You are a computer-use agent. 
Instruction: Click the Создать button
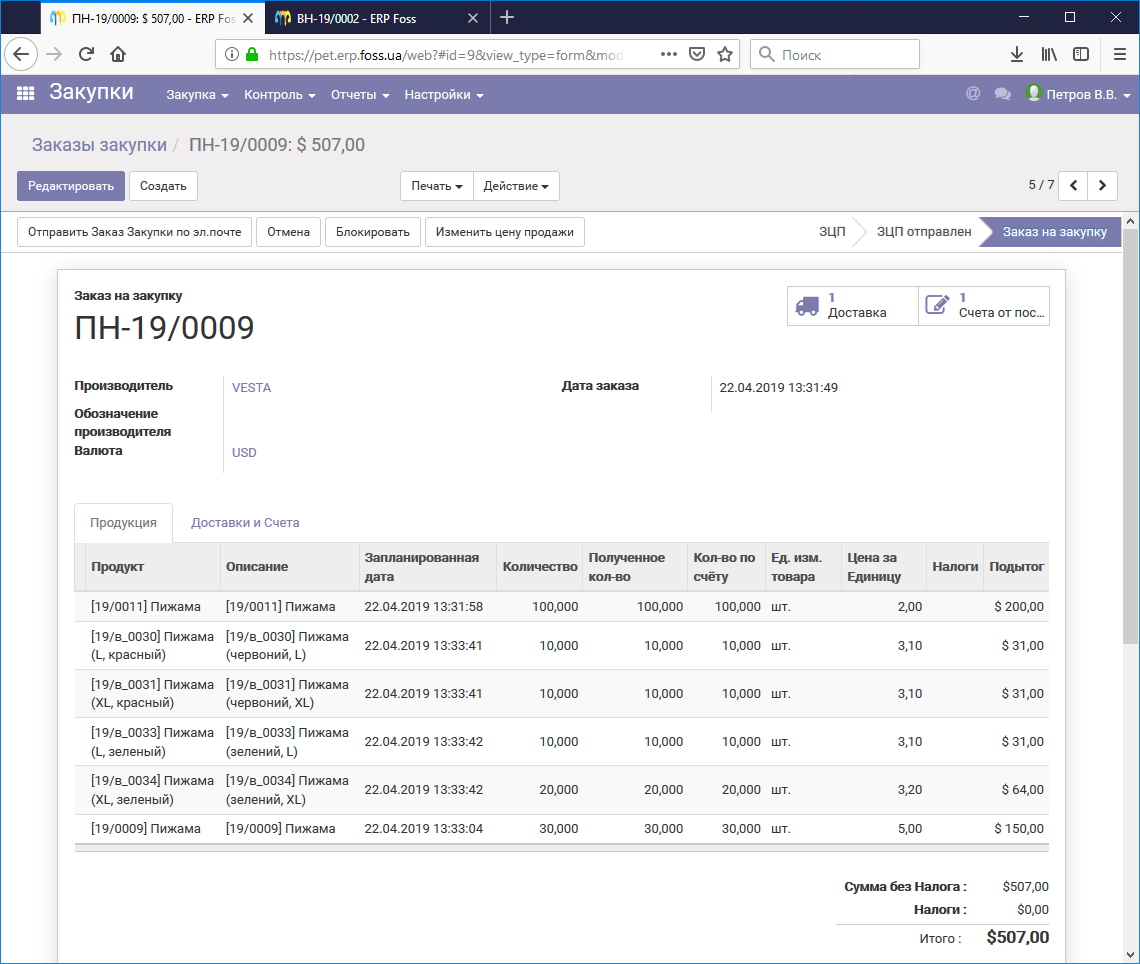click(x=163, y=186)
